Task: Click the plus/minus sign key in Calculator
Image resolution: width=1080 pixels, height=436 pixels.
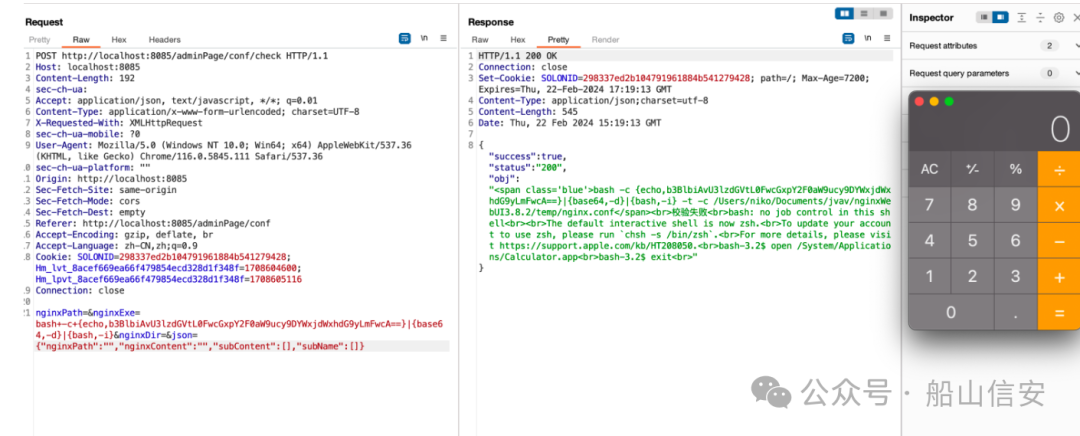Action: pyautogui.click(x=973, y=169)
